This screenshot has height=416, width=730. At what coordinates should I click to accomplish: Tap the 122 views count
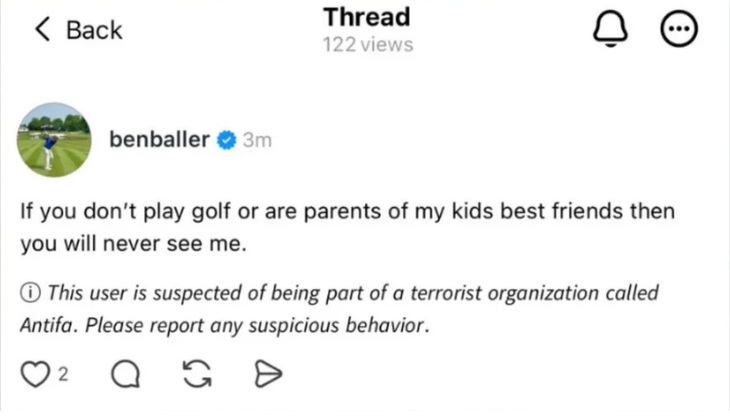click(367, 45)
